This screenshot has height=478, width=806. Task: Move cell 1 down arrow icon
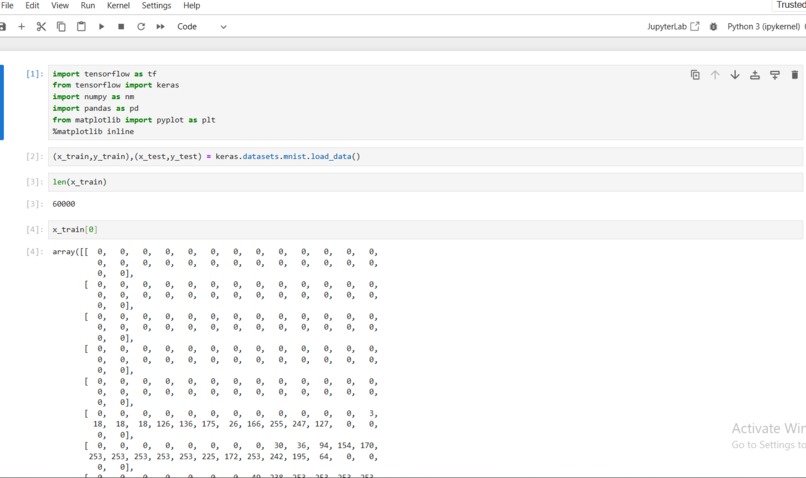tap(735, 75)
